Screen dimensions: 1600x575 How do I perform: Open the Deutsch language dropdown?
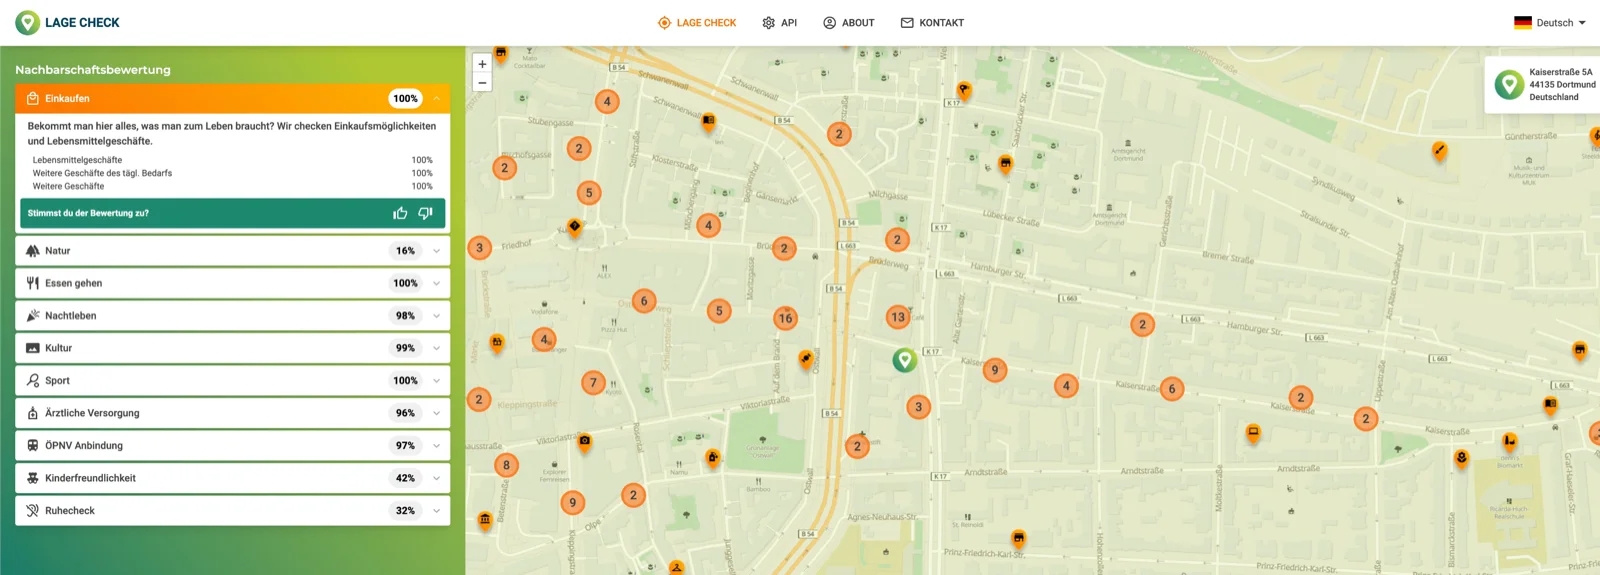pos(1550,22)
